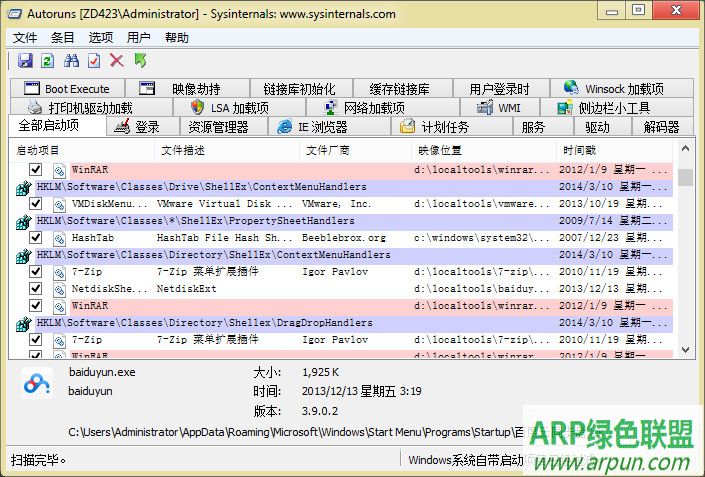
Task: Uncheck WinRAR below NetdiskShe entry
Action: point(36,306)
